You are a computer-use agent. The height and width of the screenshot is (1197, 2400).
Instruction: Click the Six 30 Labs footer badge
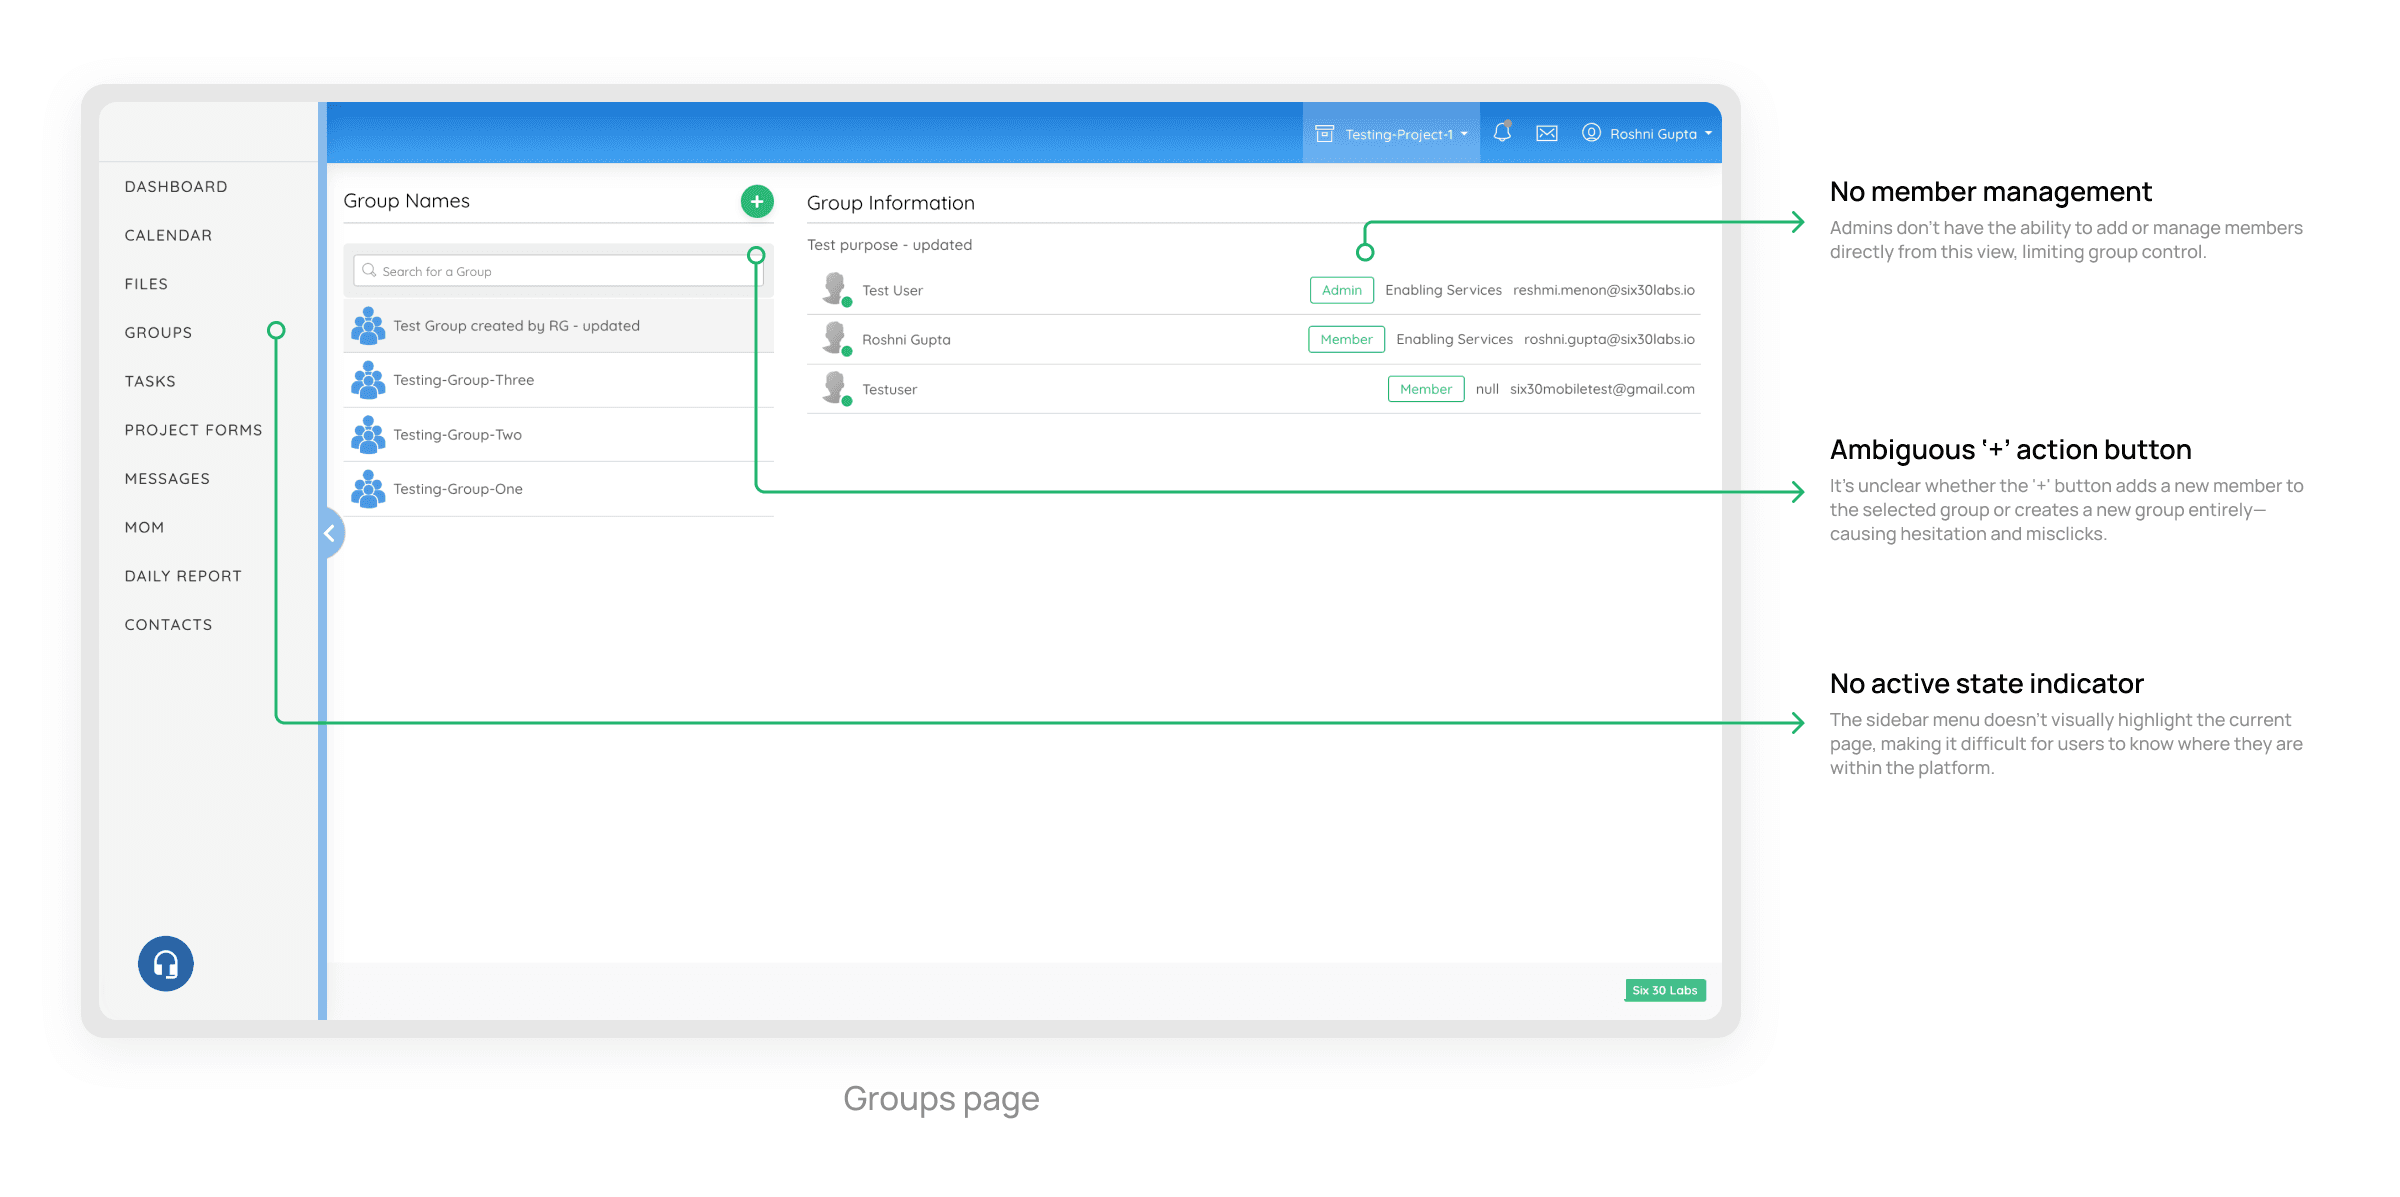coord(1665,990)
